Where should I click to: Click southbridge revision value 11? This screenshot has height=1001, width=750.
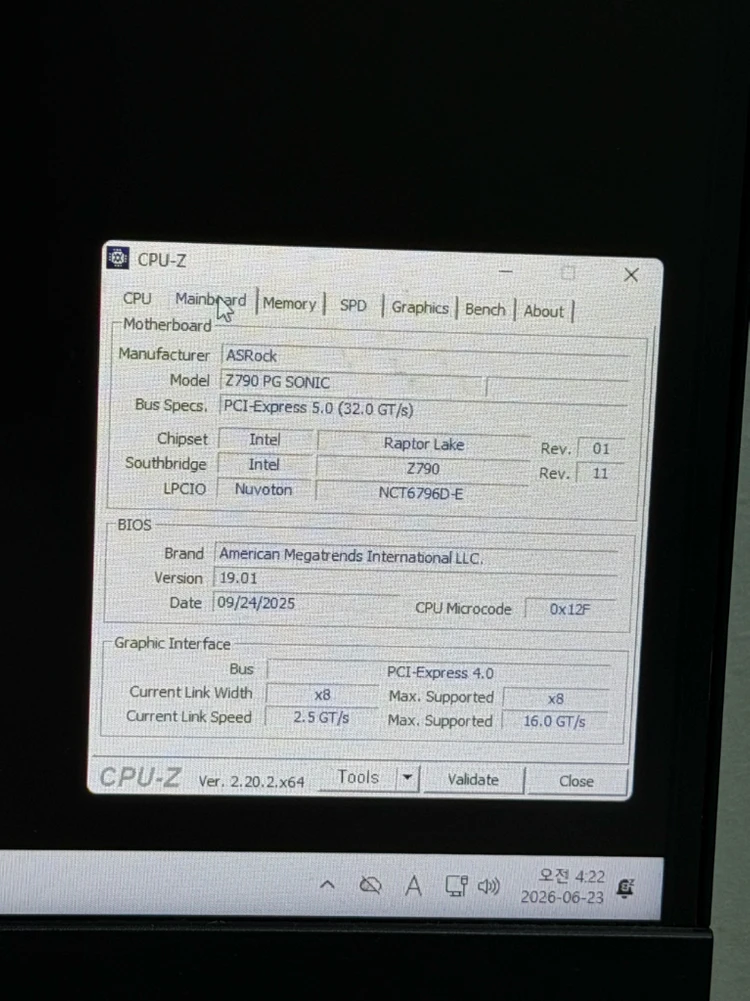[x=600, y=474]
